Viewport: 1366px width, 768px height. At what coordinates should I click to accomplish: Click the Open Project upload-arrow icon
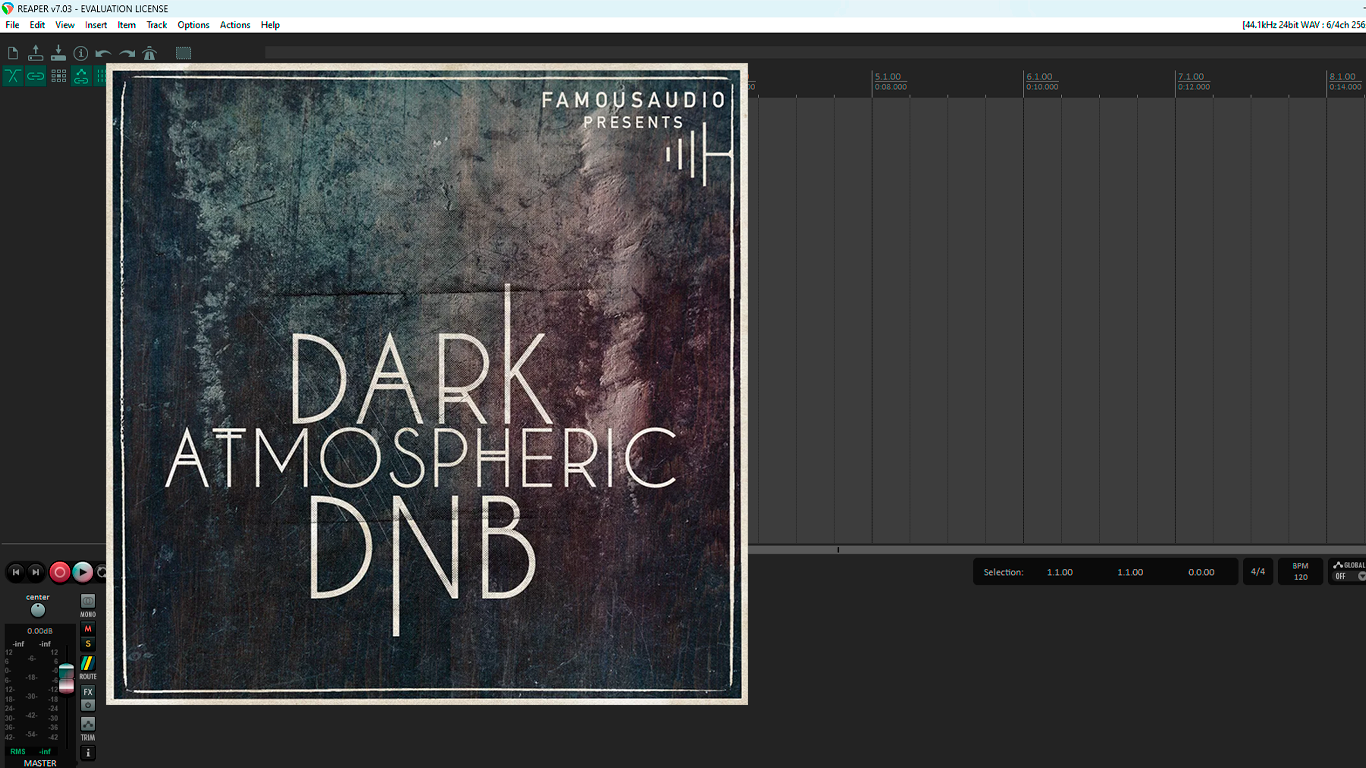point(35,53)
